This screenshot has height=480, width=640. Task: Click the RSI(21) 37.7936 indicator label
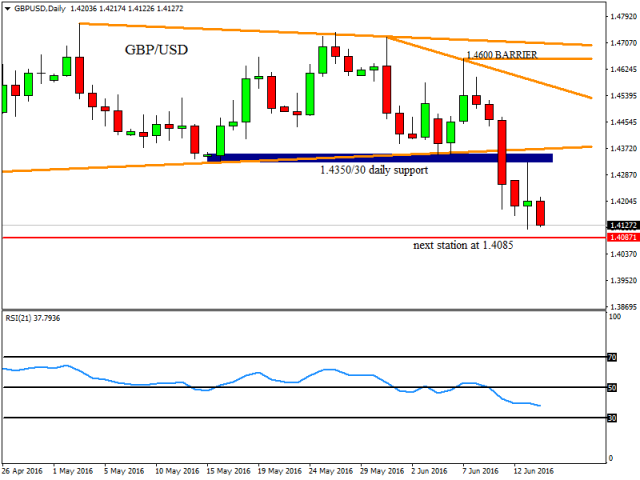(x=33, y=318)
